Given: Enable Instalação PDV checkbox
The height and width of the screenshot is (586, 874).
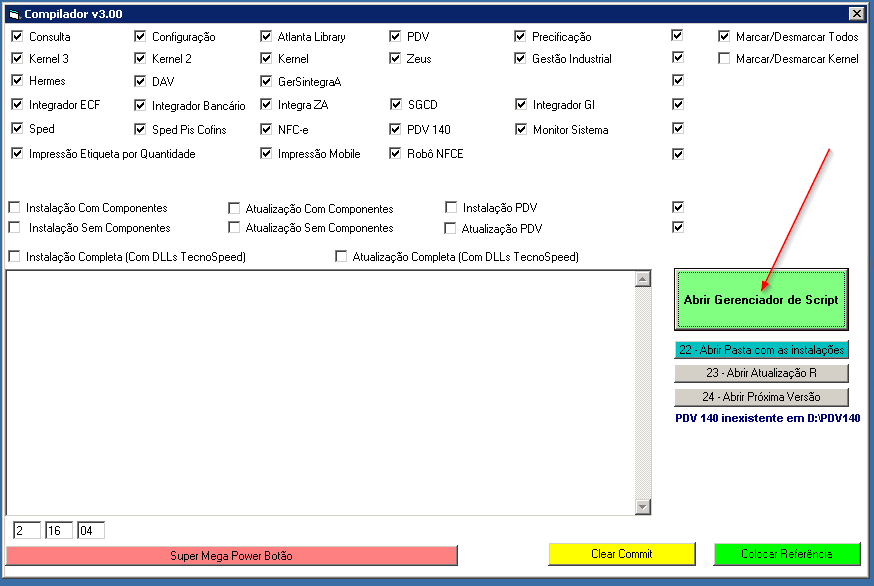Looking at the screenshot, I should 451,207.
